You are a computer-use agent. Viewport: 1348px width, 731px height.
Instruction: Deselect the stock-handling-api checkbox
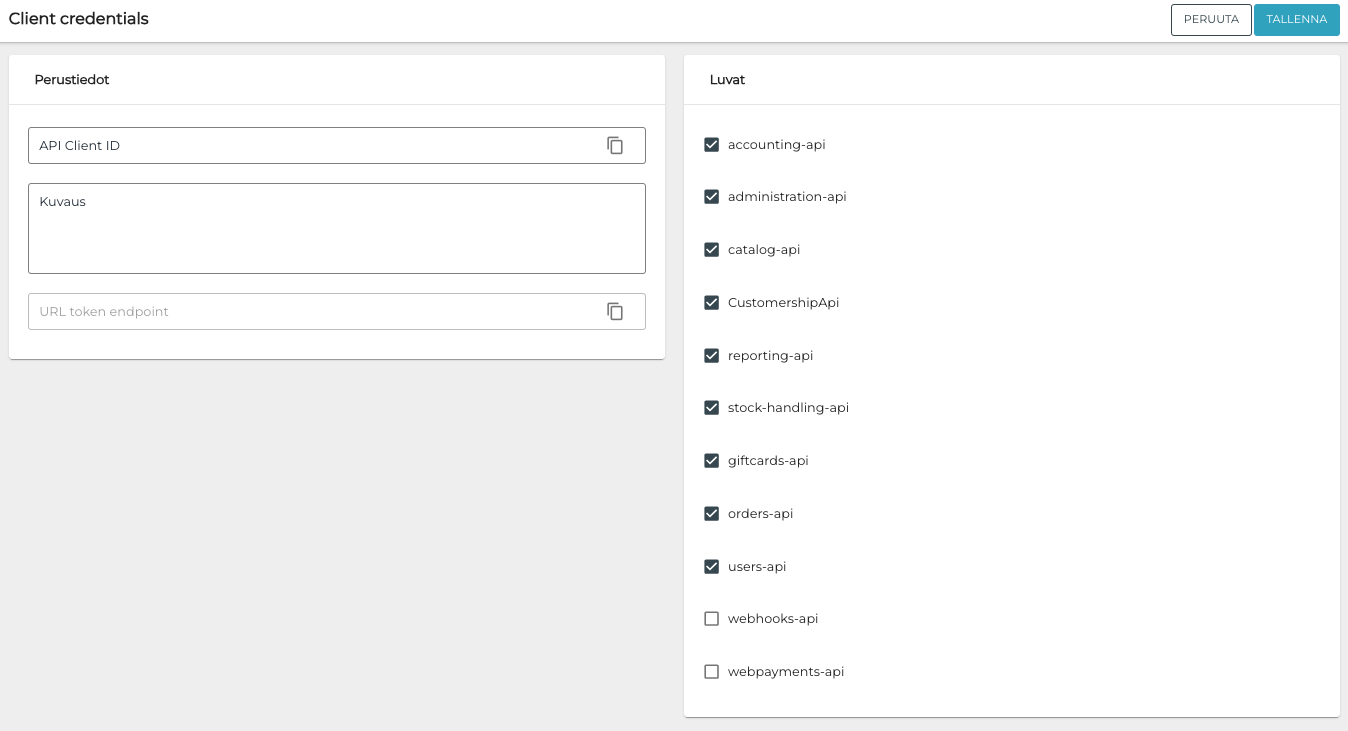(x=712, y=408)
